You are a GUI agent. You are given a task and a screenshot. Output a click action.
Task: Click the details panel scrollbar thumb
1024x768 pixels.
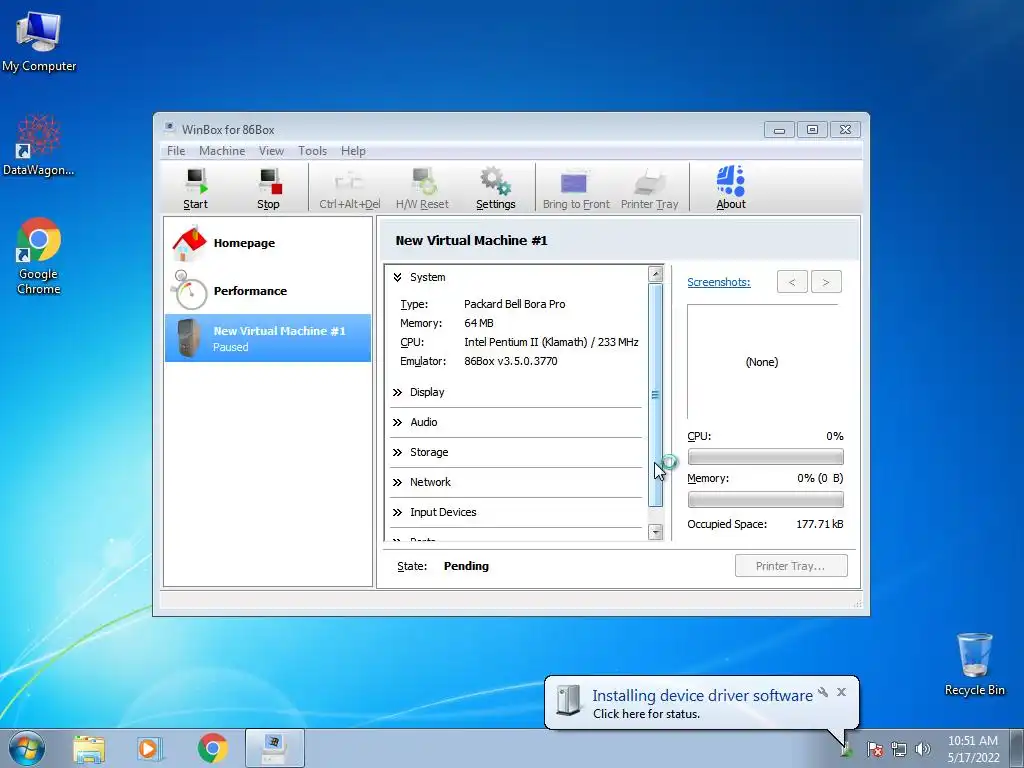pos(655,395)
